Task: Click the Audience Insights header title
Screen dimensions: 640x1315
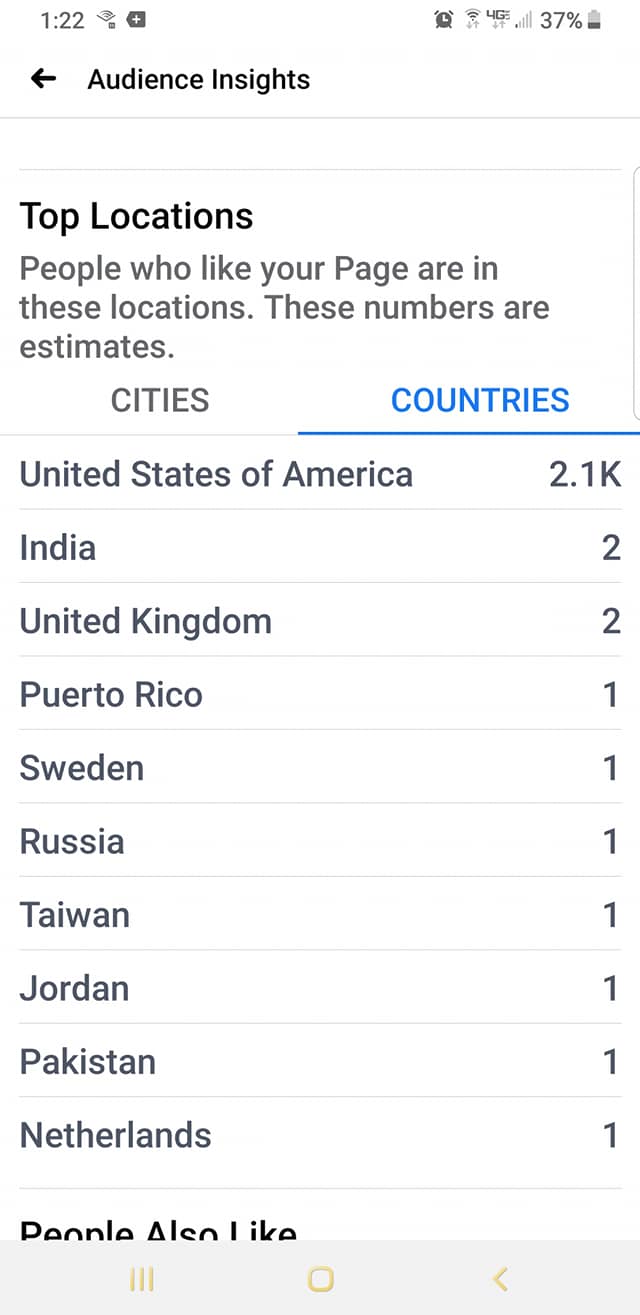Action: click(199, 80)
